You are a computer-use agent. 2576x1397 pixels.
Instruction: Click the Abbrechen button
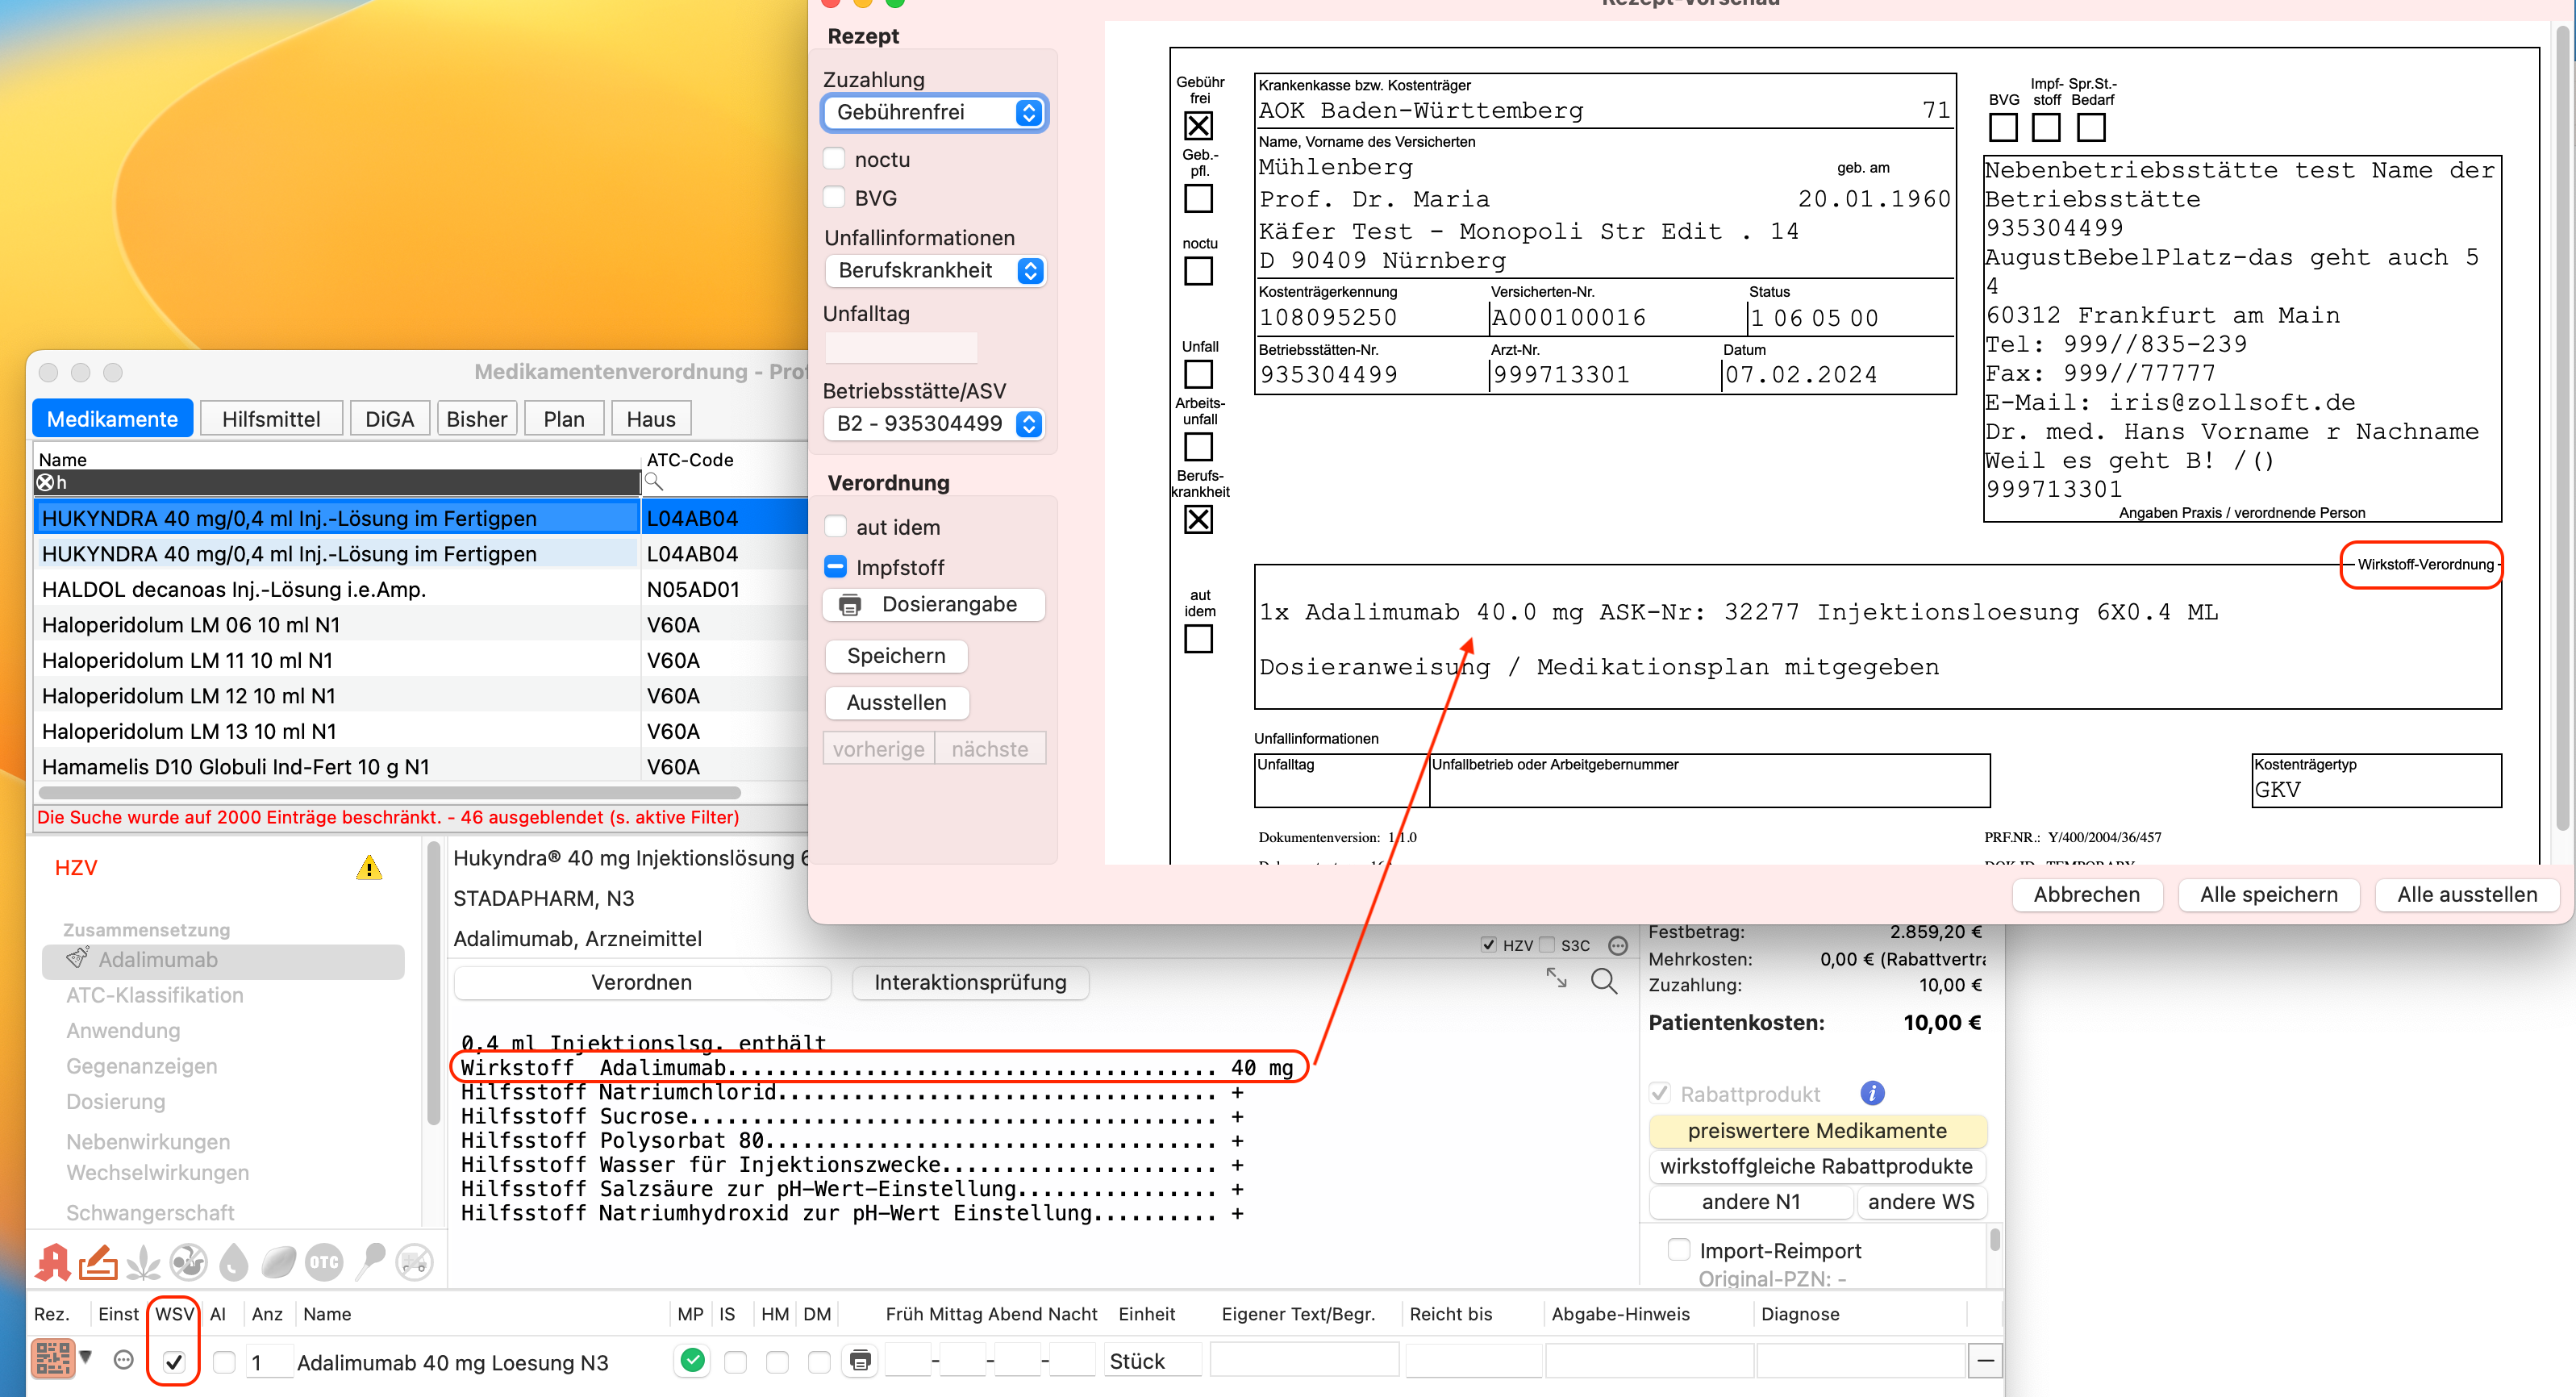pyautogui.click(x=2086, y=894)
